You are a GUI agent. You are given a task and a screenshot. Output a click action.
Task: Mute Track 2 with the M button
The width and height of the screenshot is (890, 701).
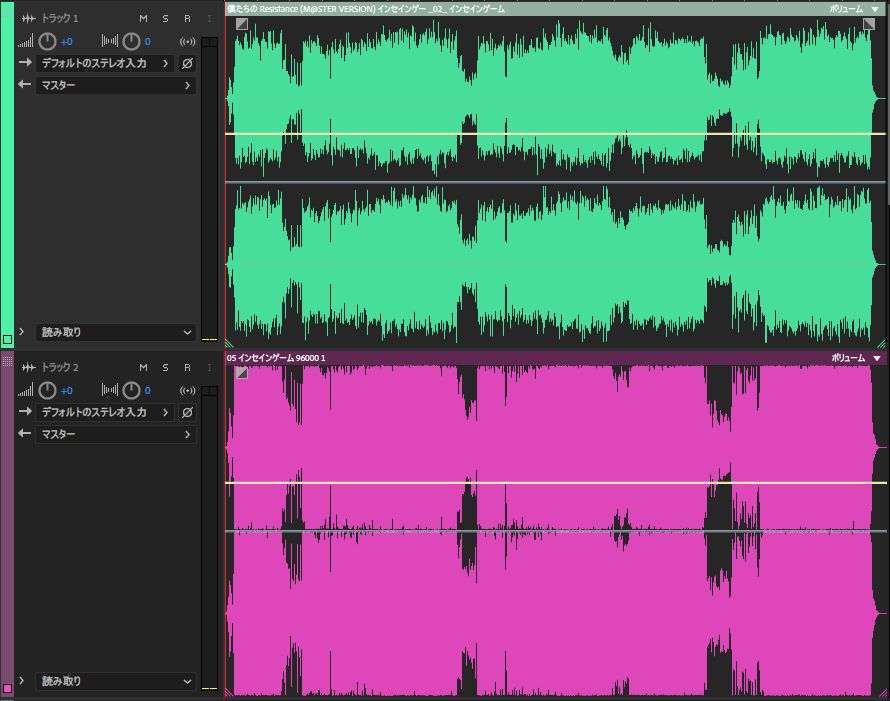(x=143, y=368)
